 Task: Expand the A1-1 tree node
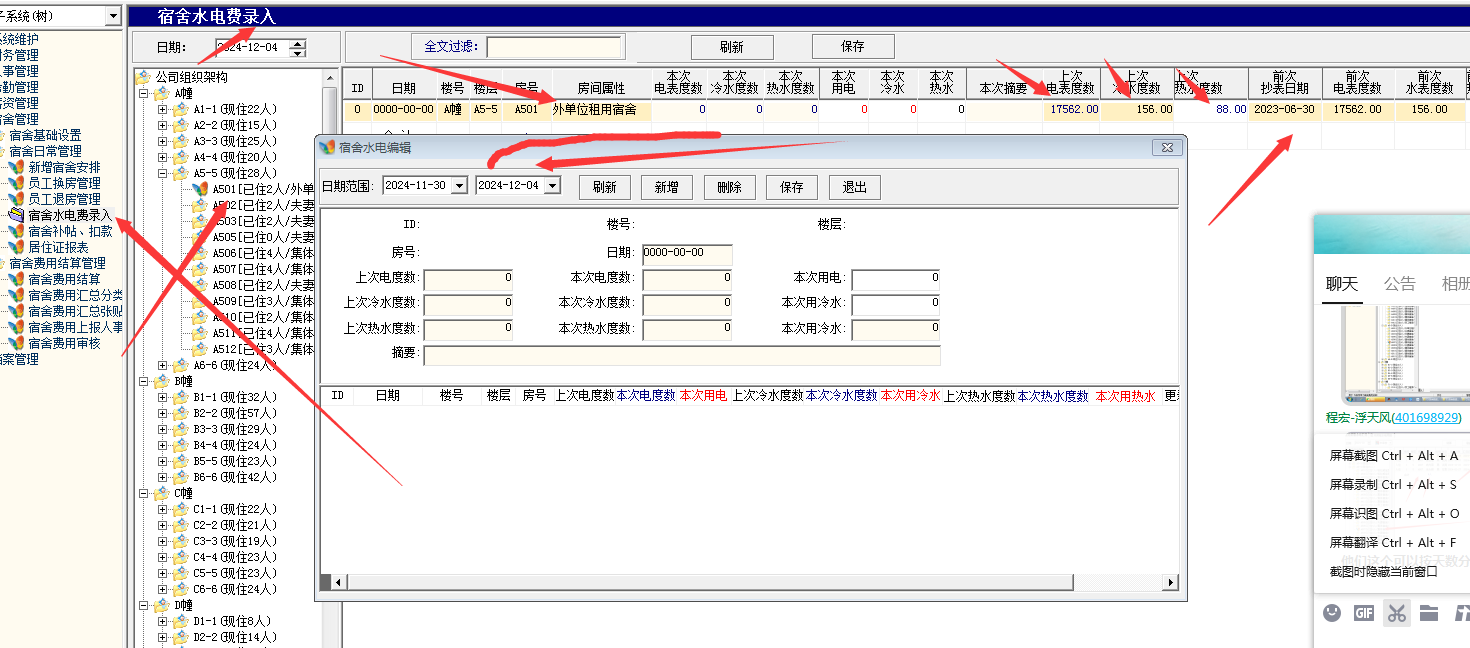point(163,109)
